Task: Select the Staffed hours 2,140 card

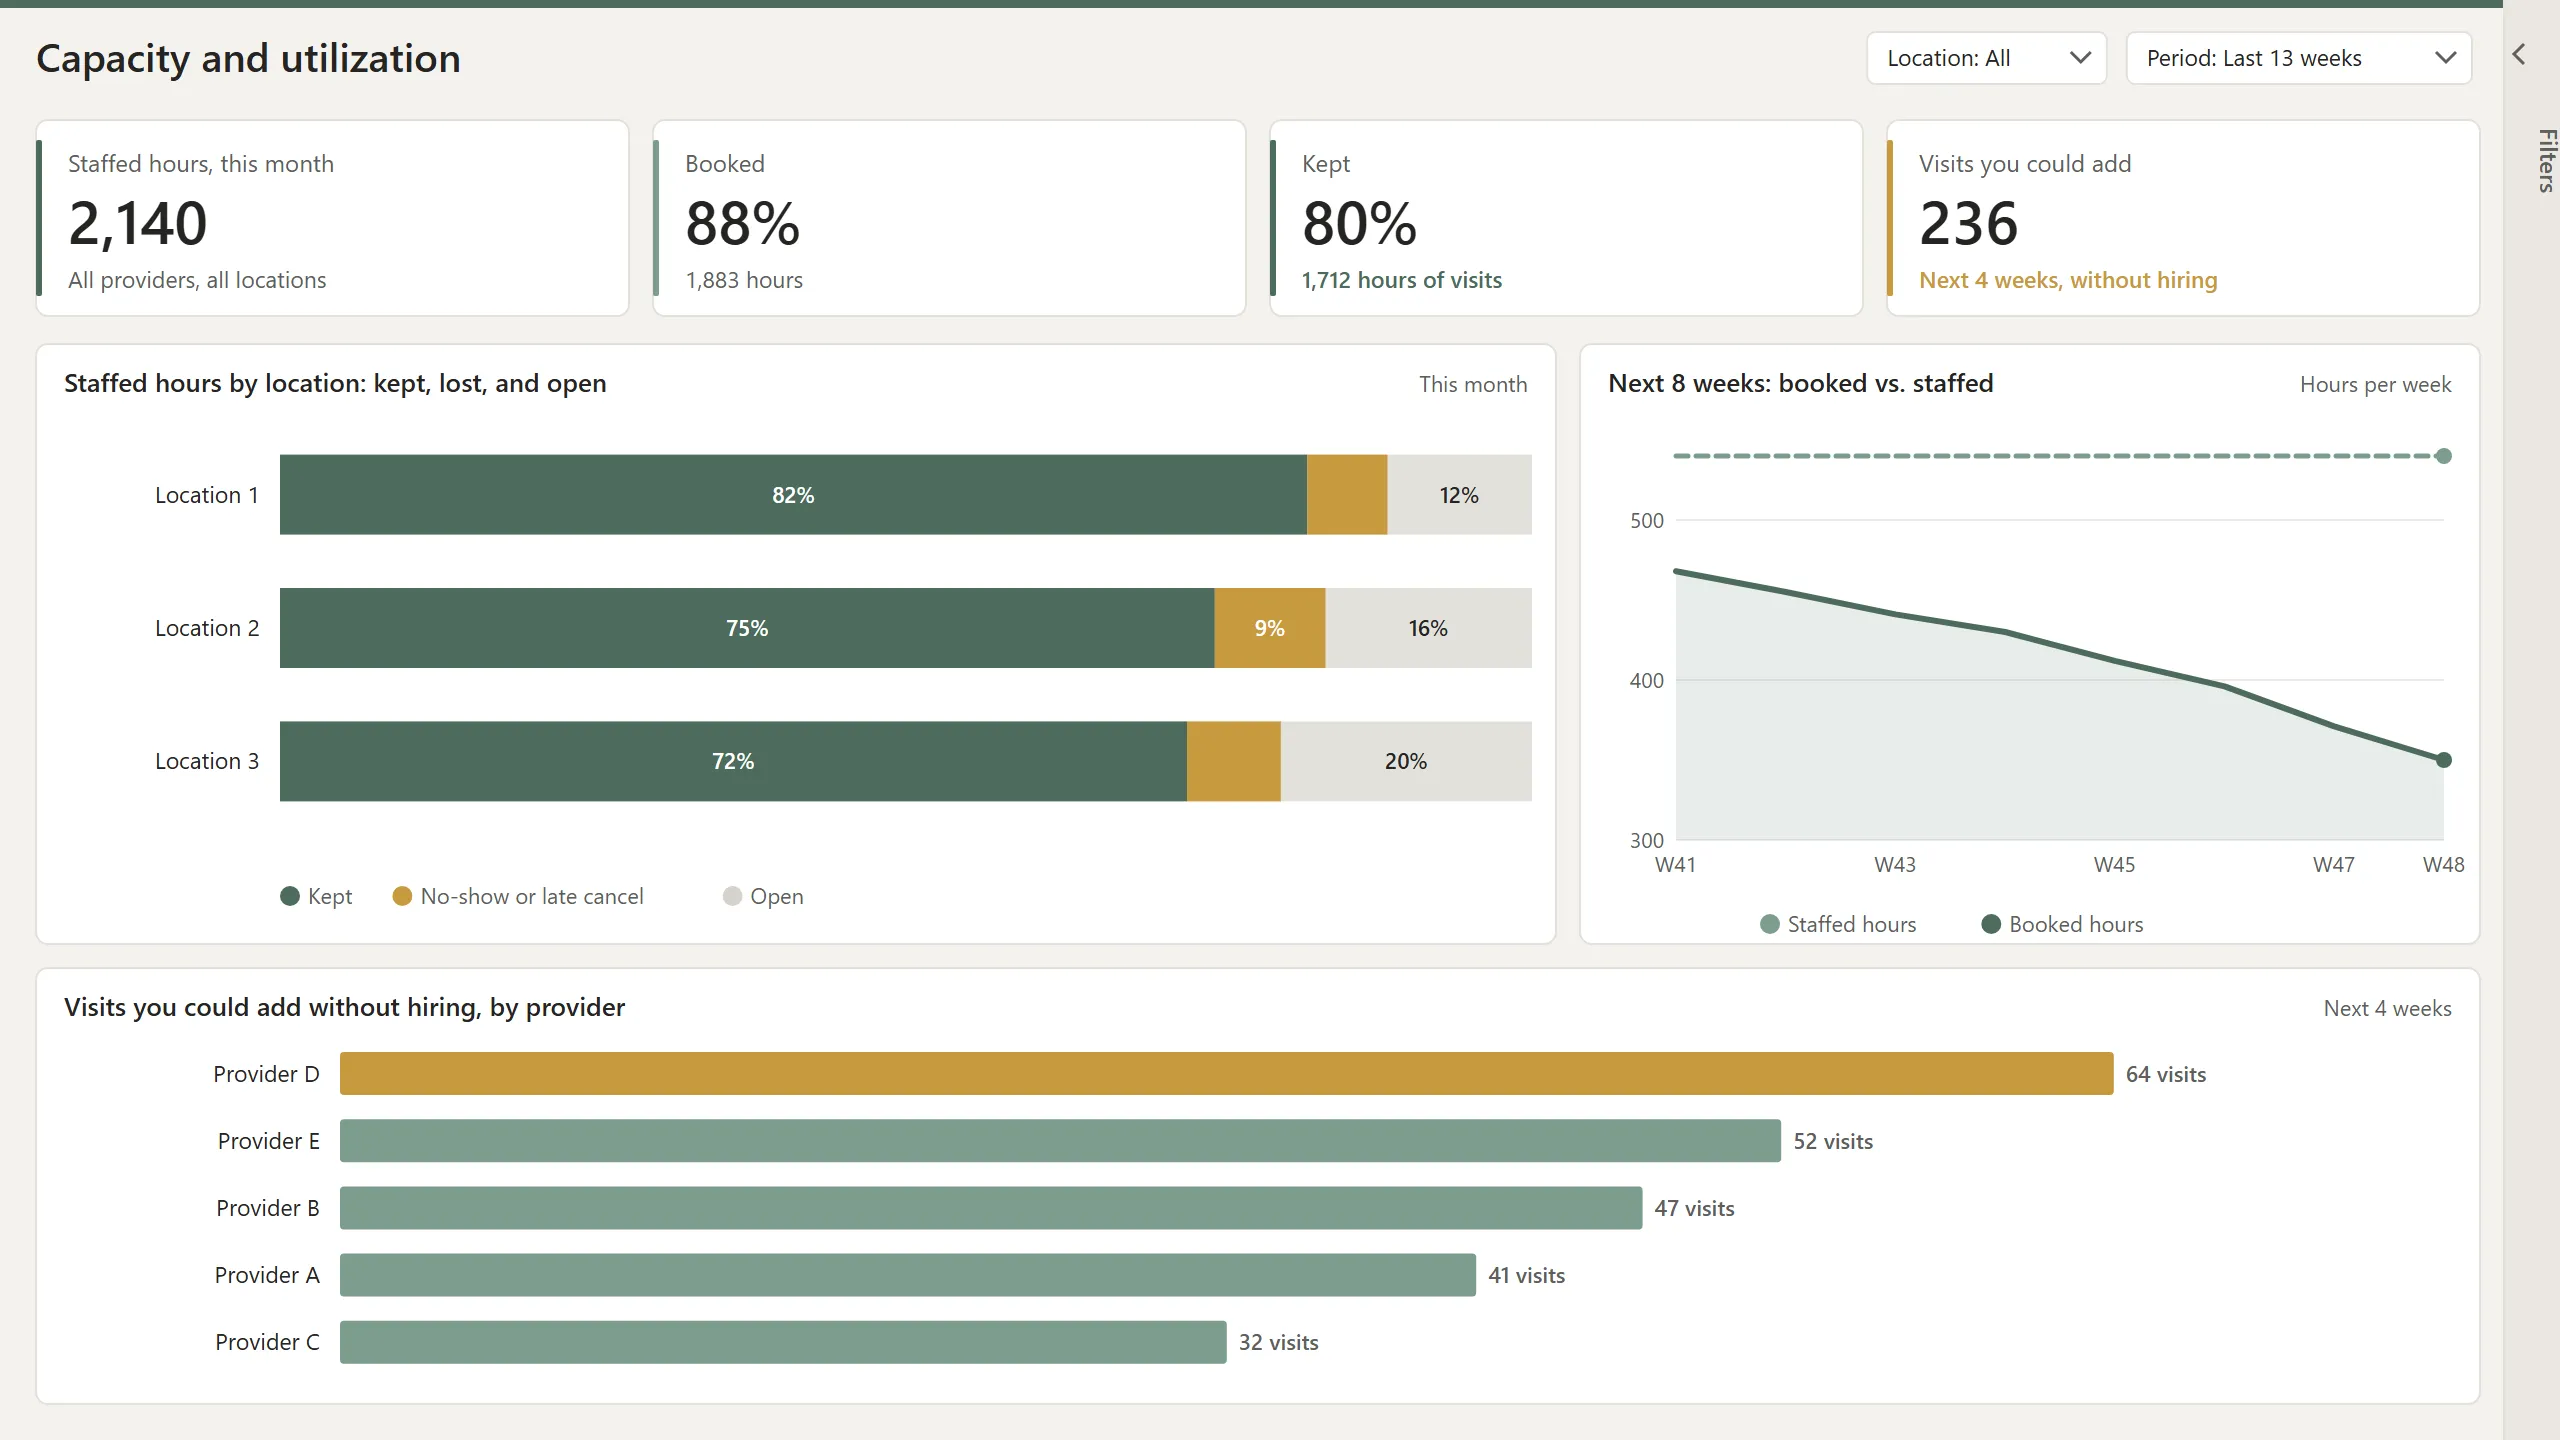Action: click(x=333, y=218)
